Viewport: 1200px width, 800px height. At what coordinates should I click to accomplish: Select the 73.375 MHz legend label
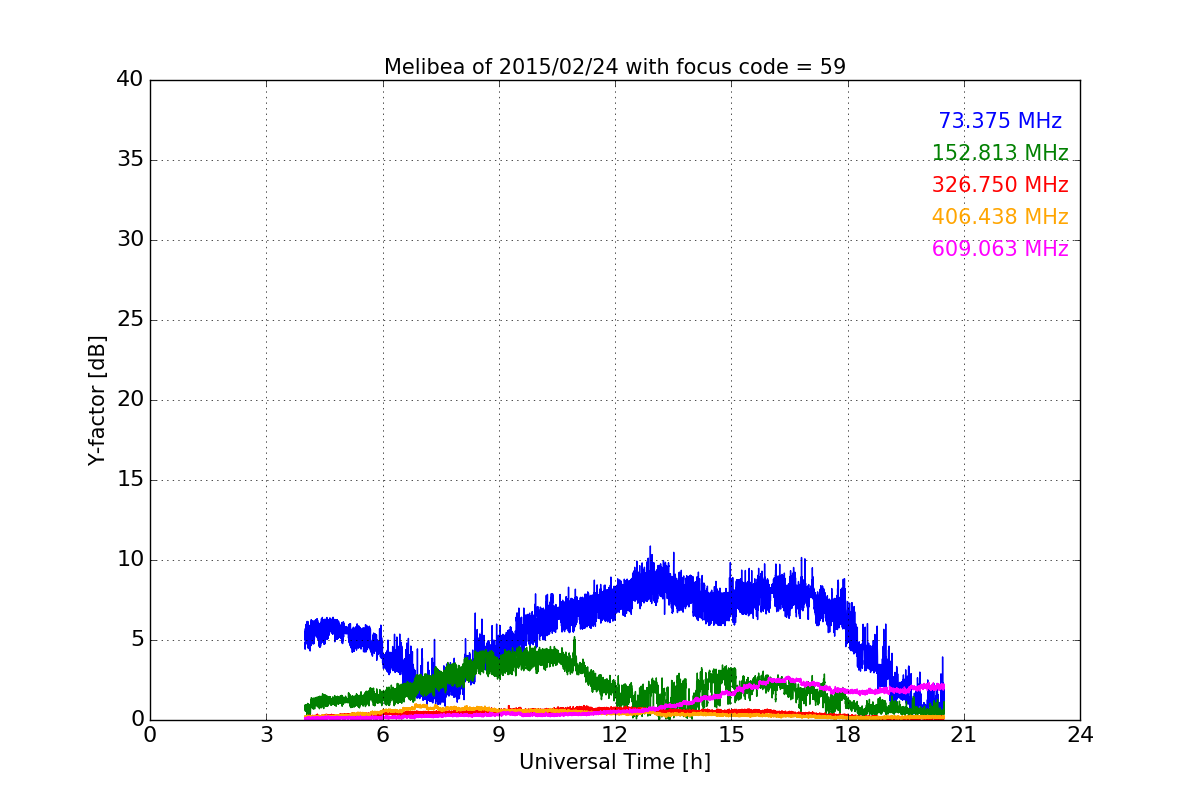pyautogui.click(x=1000, y=121)
